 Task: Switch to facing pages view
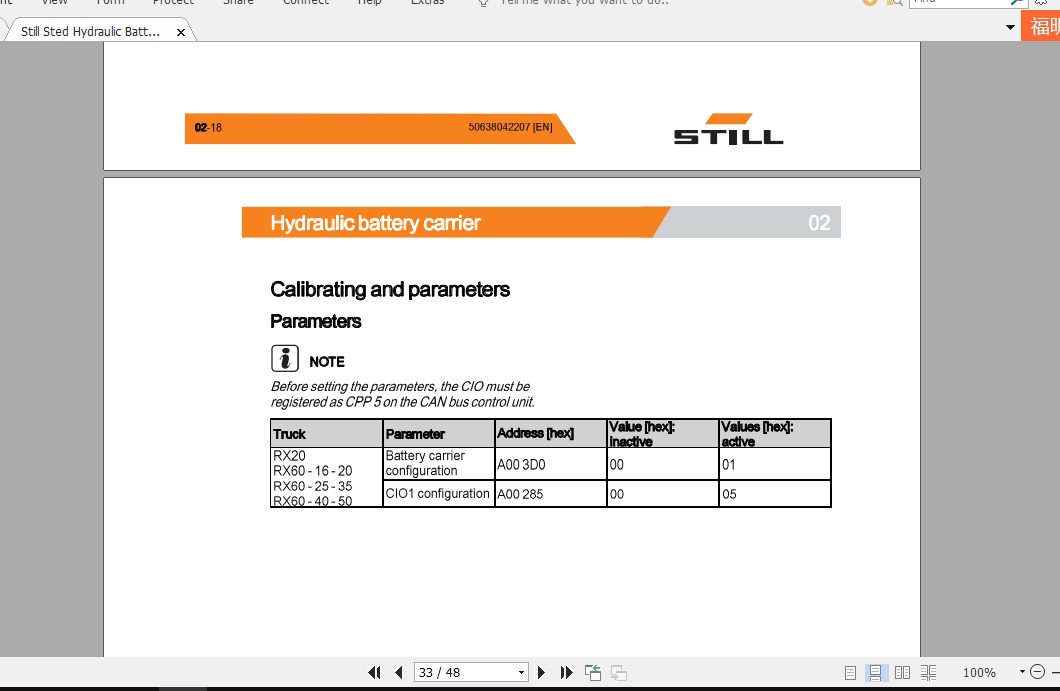[902, 672]
